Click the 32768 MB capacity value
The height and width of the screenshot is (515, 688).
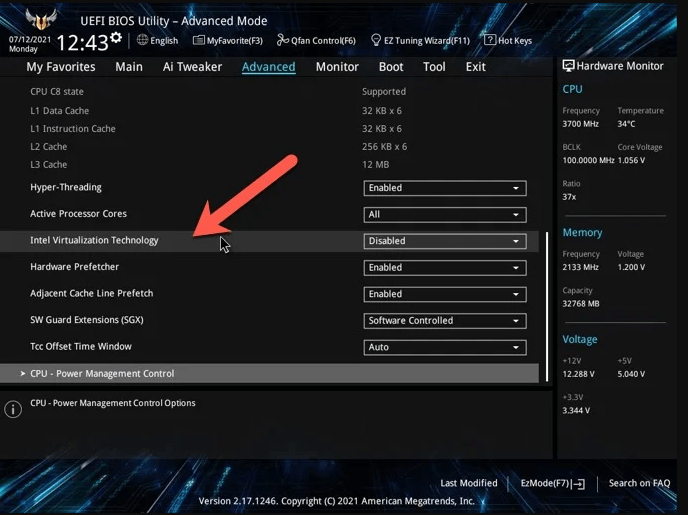tap(580, 304)
